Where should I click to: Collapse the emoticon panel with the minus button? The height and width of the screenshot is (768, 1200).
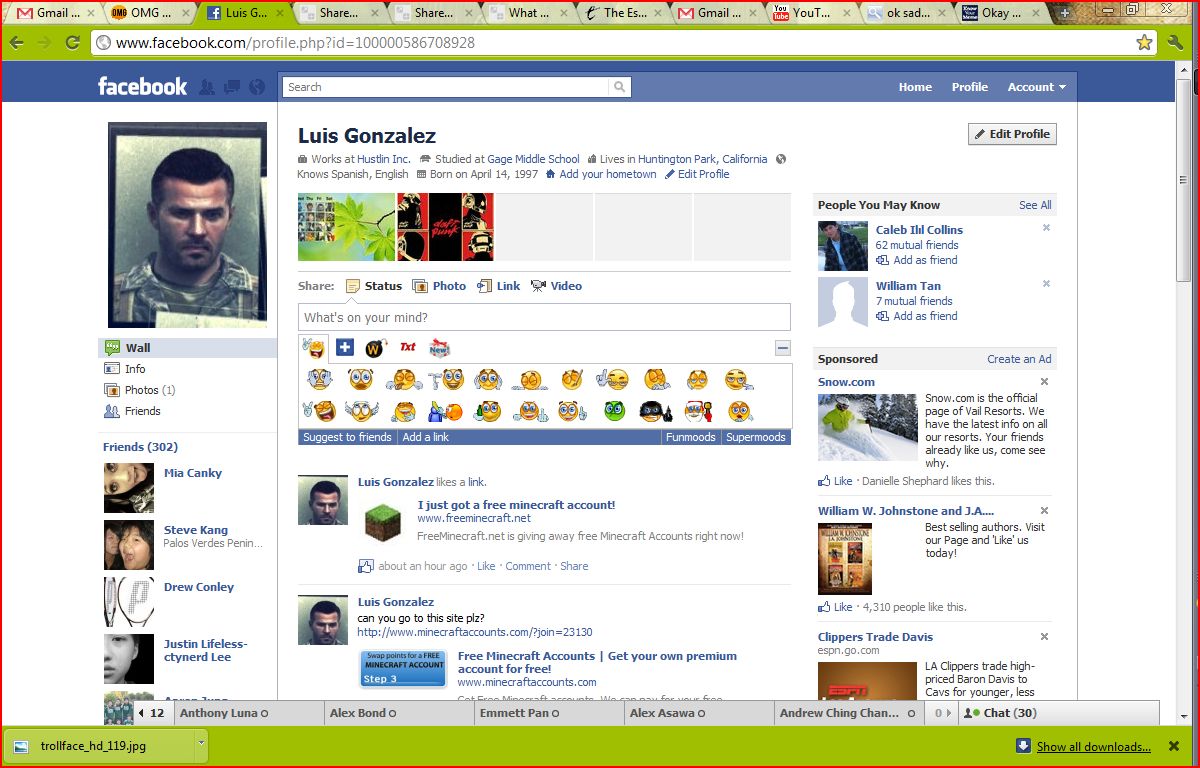[783, 348]
